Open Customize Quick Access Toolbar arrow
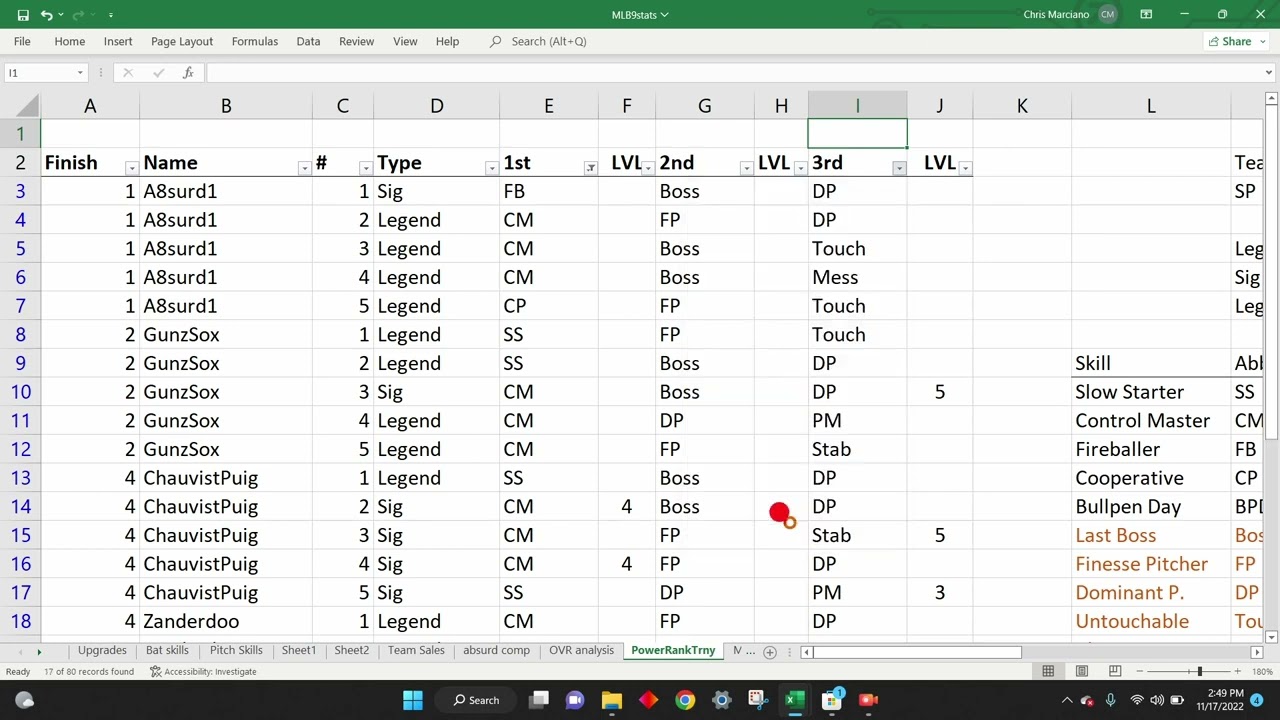 pyautogui.click(x=111, y=15)
